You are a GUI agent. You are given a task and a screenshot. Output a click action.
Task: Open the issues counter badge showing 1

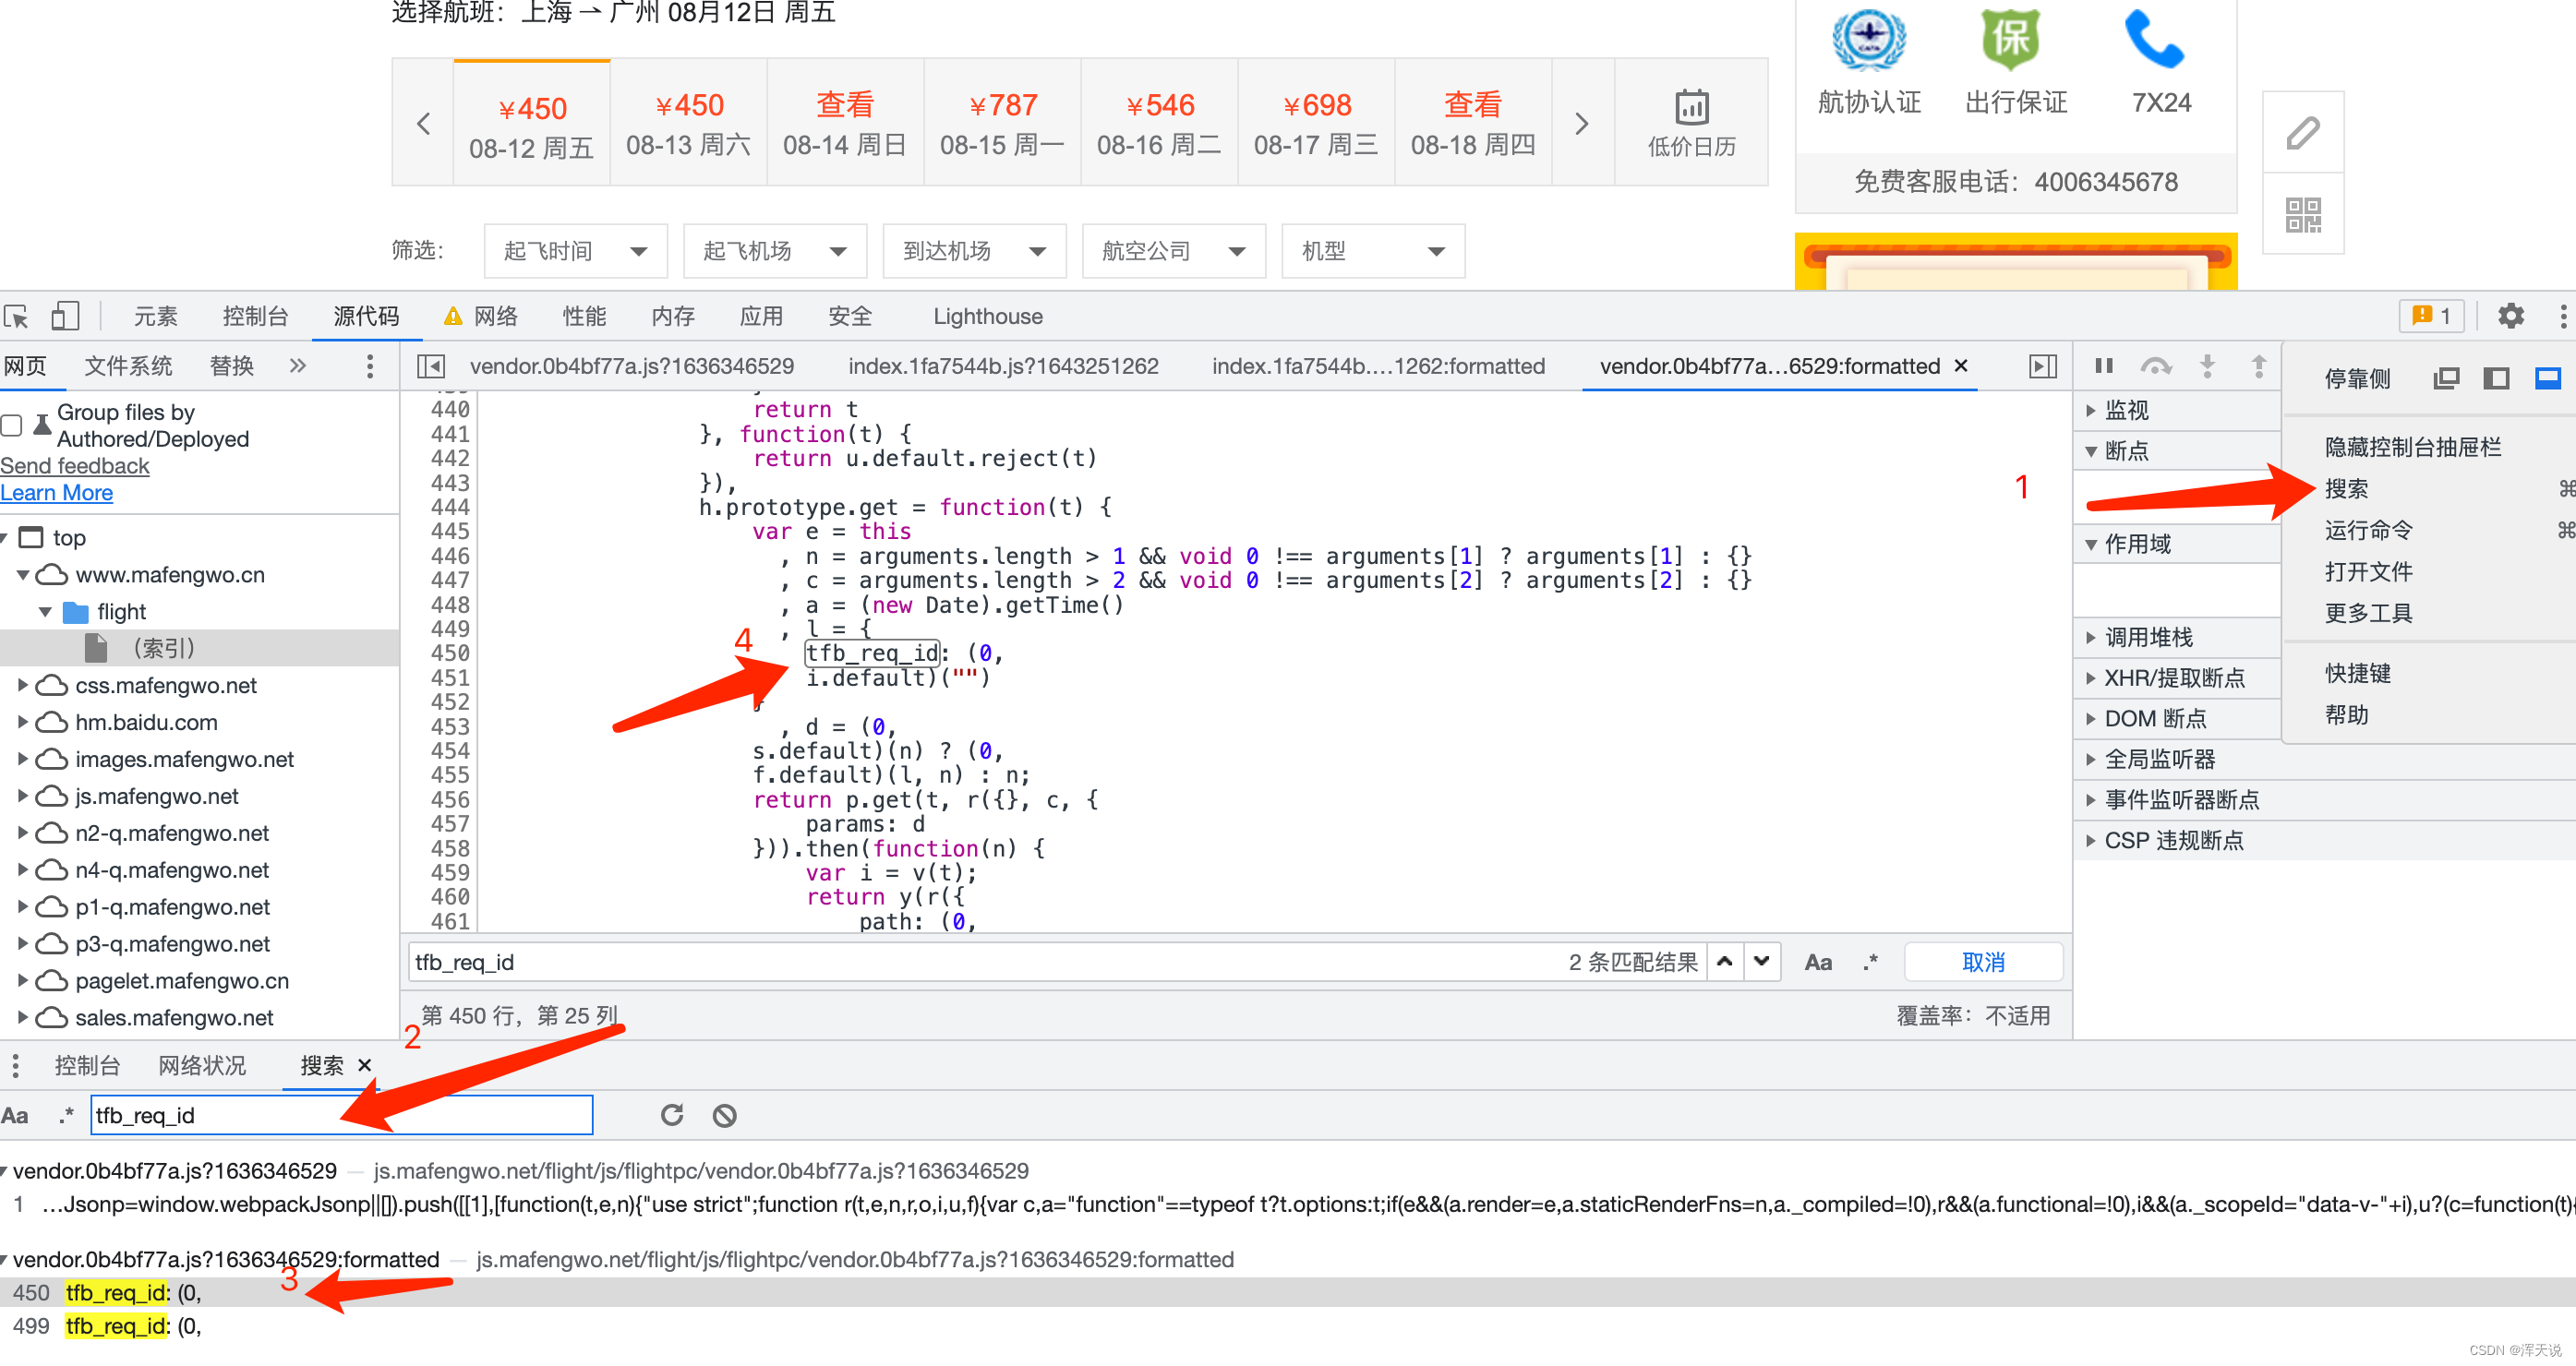pyautogui.click(x=2431, y=316)
